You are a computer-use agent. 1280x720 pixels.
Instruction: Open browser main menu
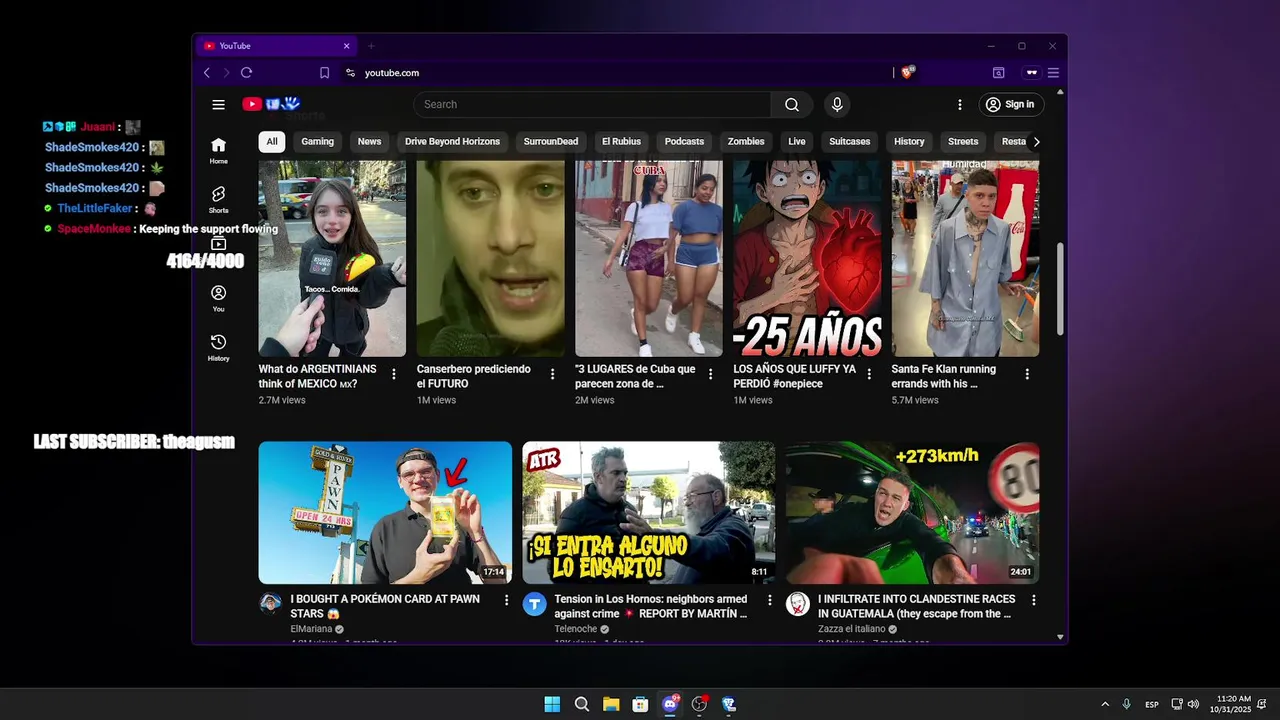click(x=1053, y=73)
